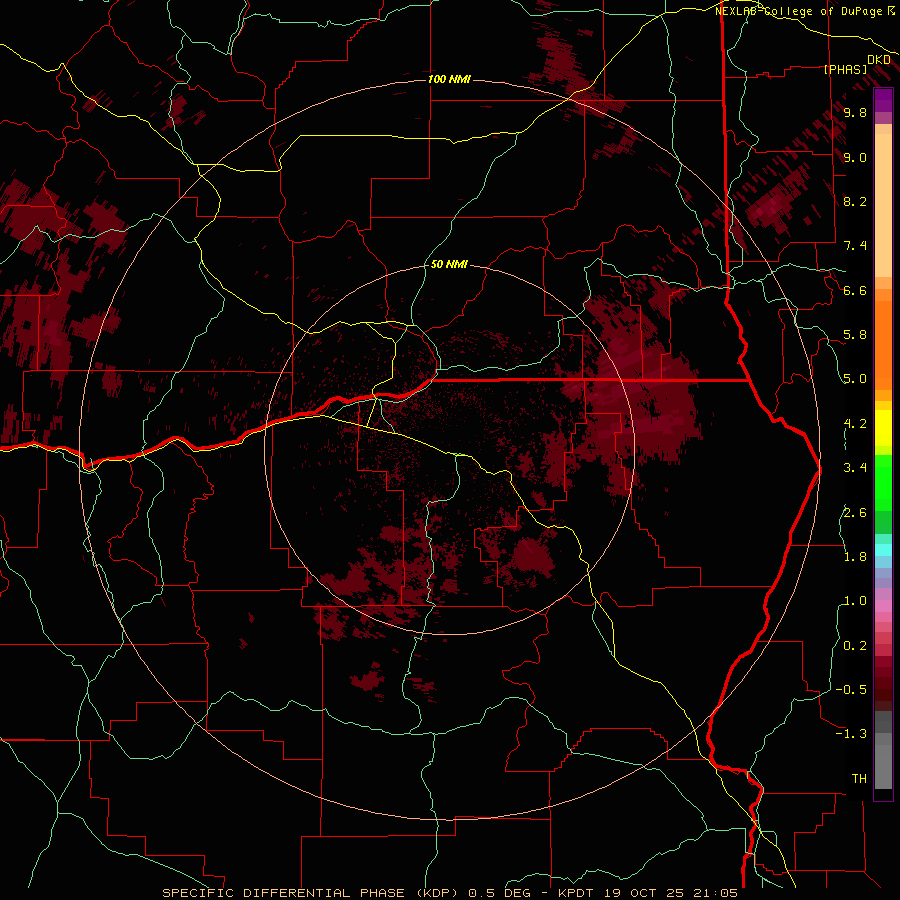Screen dimensions: 900x900
Task: Click the 8.2 value on the color scale
Action: pyautogui.click(x=855, y=201)
